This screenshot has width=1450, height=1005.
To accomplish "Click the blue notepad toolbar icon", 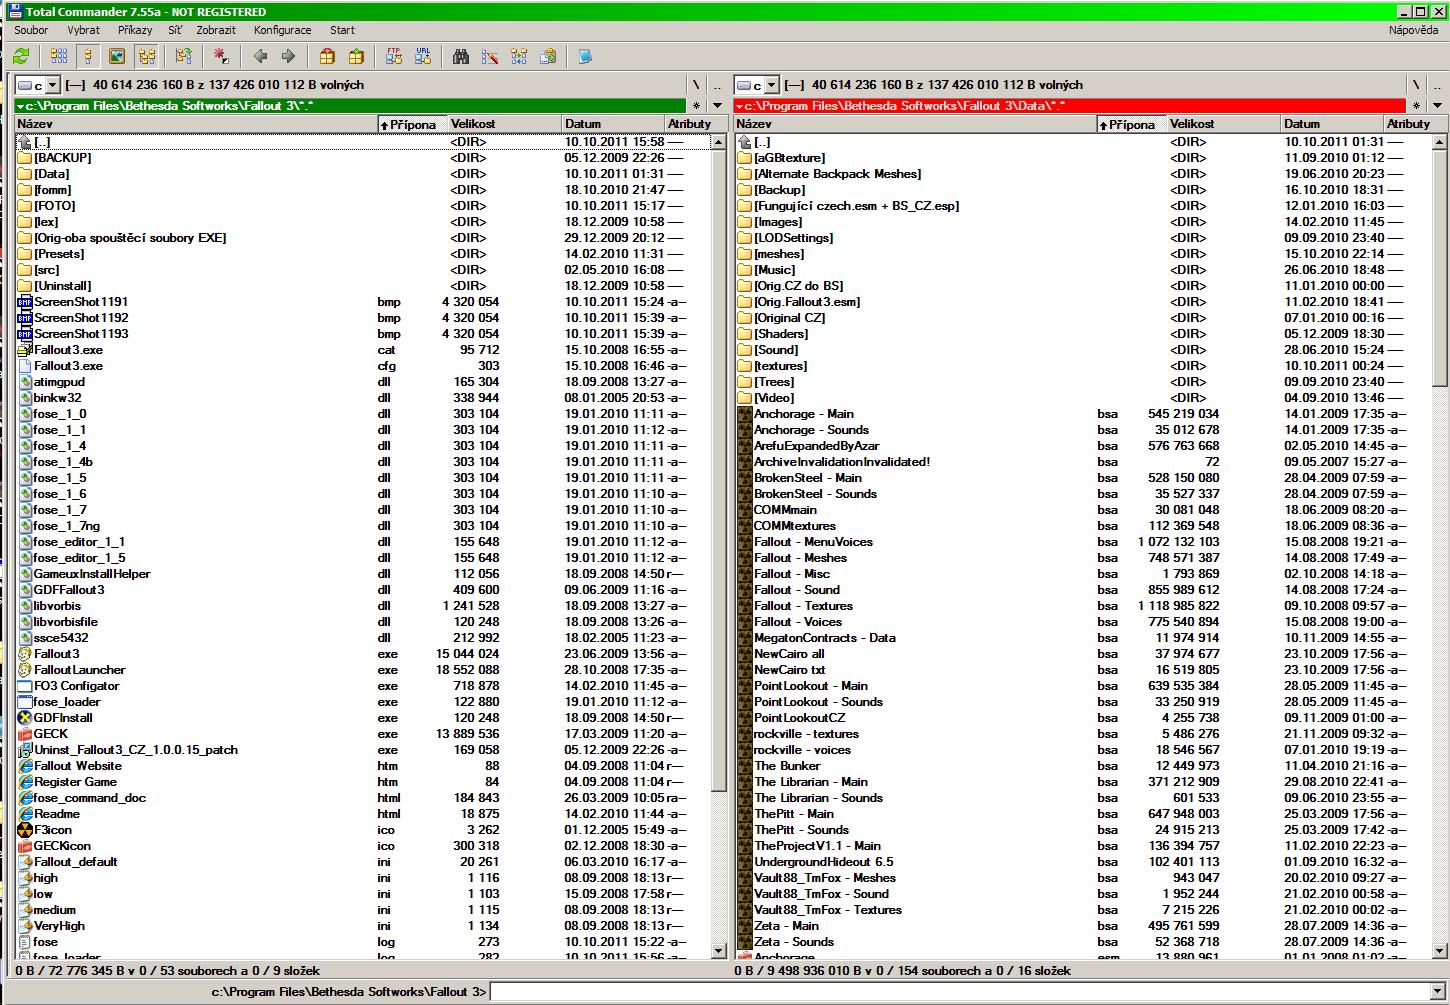I will [586, 57].
